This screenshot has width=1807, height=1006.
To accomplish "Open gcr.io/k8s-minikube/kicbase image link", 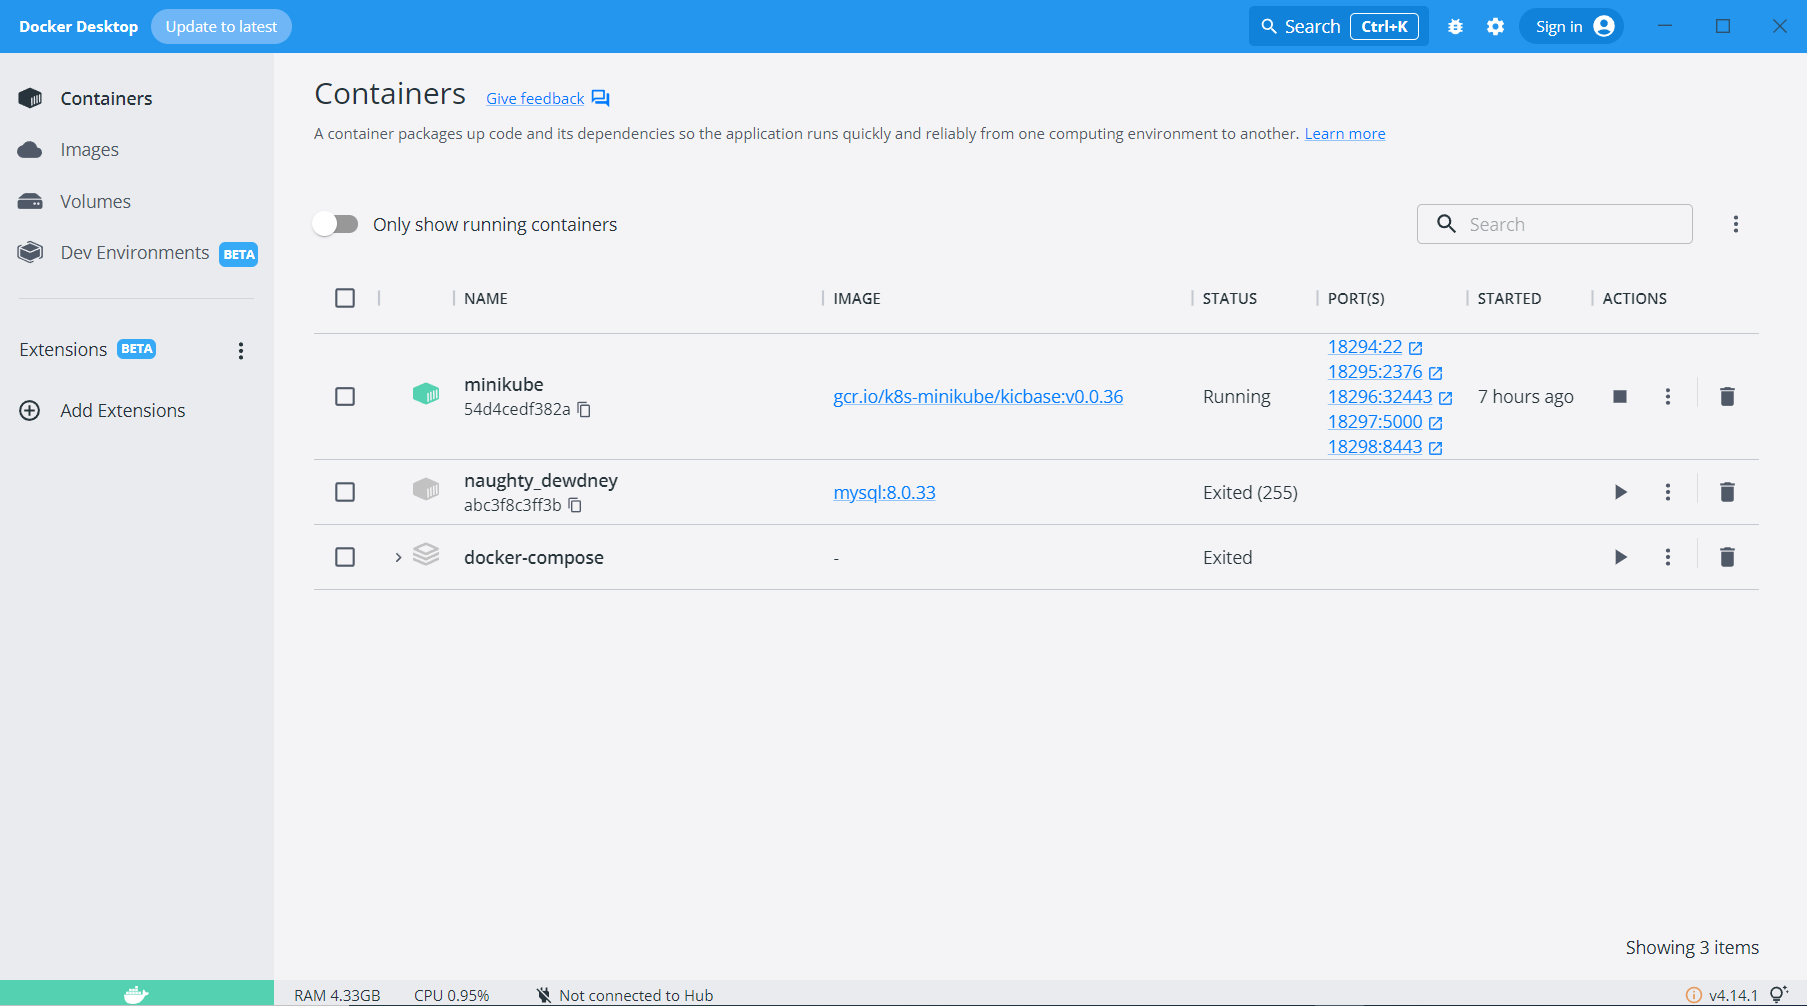I will [978, 397].
